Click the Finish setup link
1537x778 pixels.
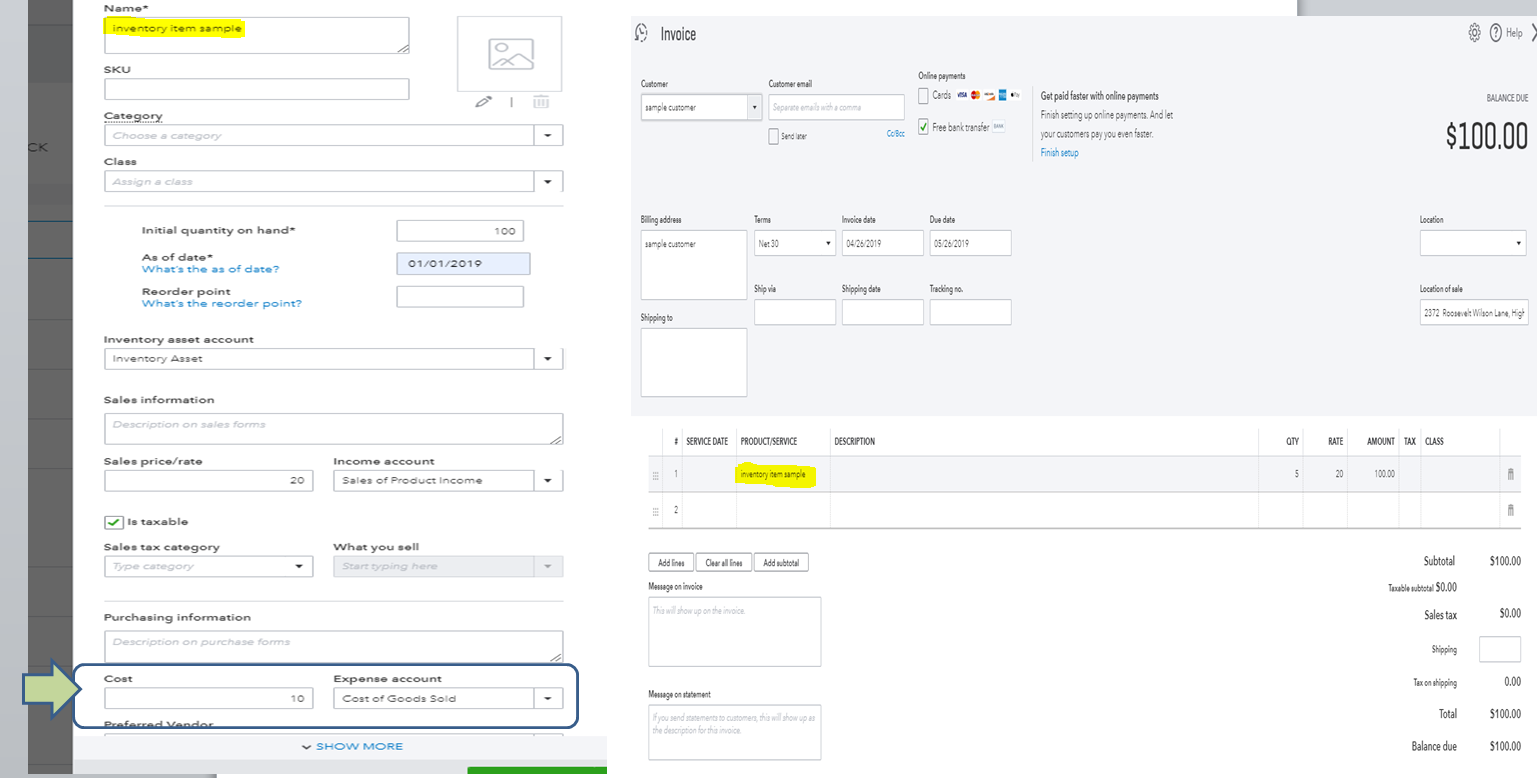1059,153
